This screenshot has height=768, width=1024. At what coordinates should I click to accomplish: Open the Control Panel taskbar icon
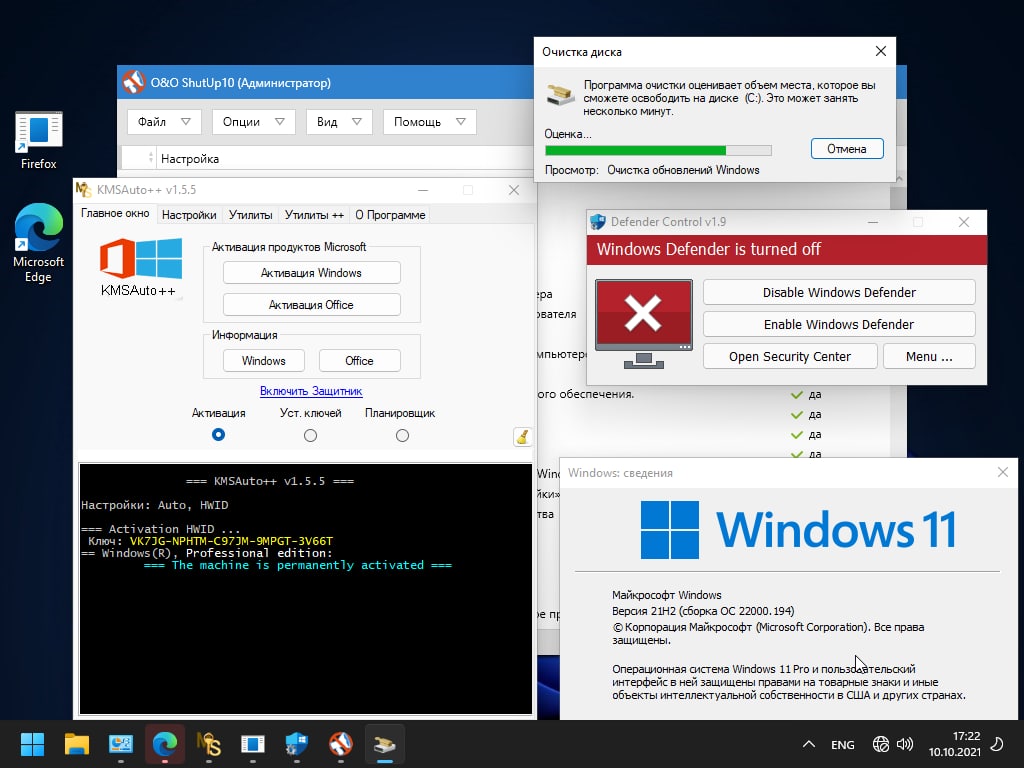tap(121, 744)
